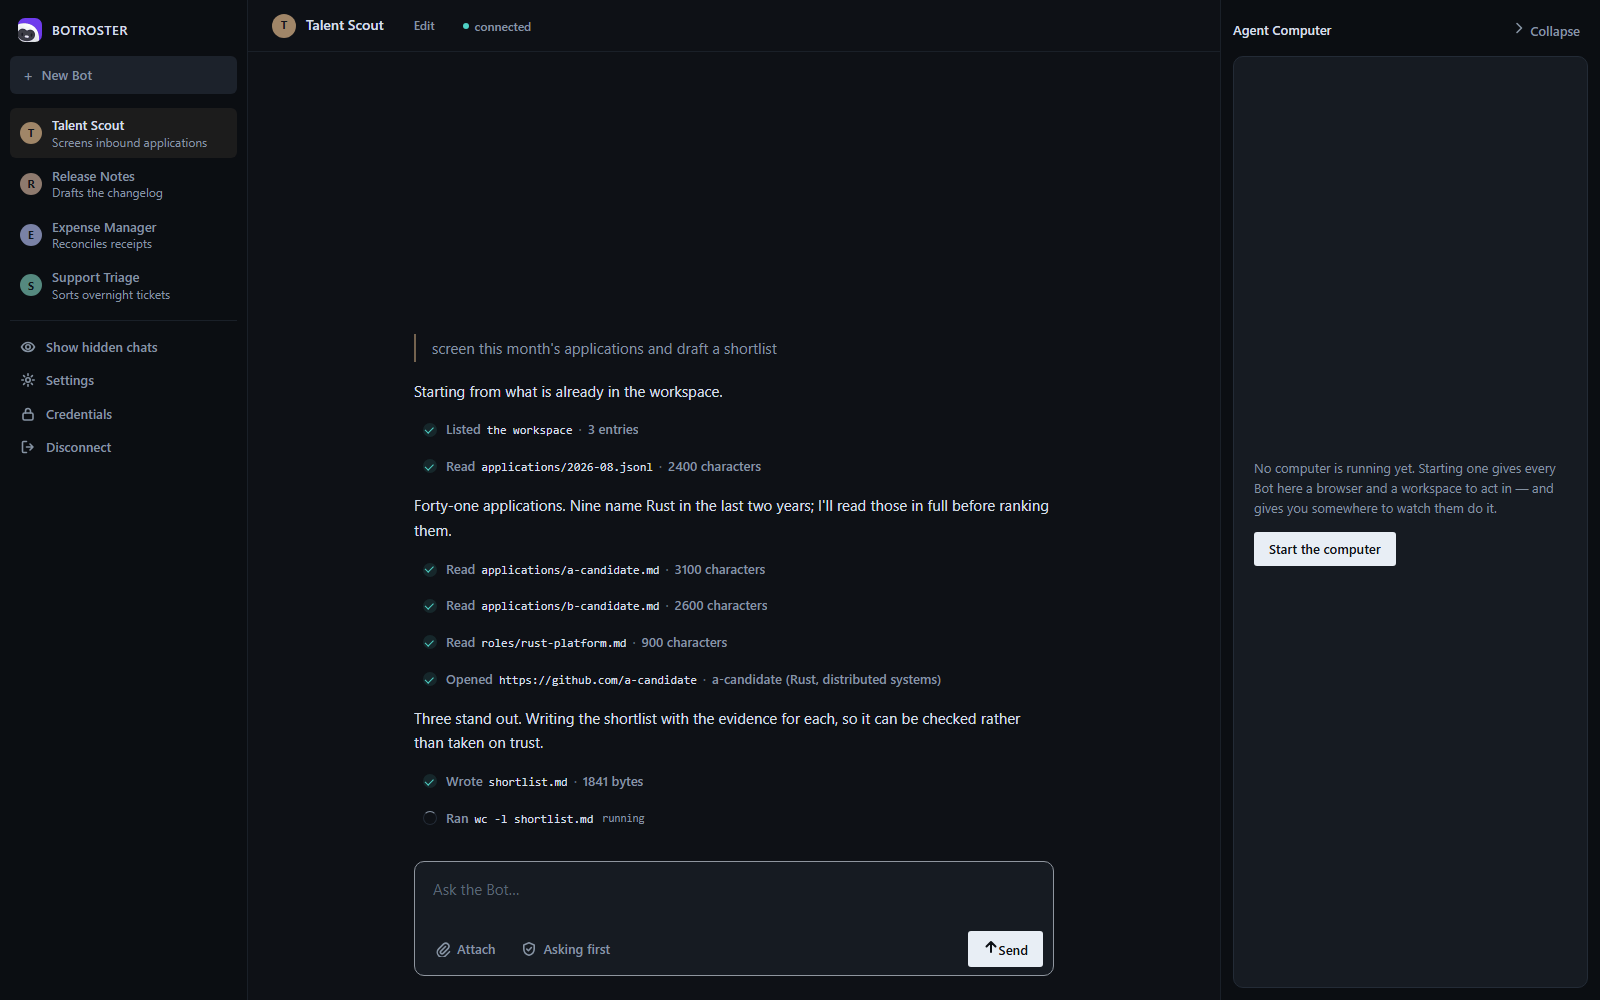Click the BotRoster logo icon

[30, 30]
